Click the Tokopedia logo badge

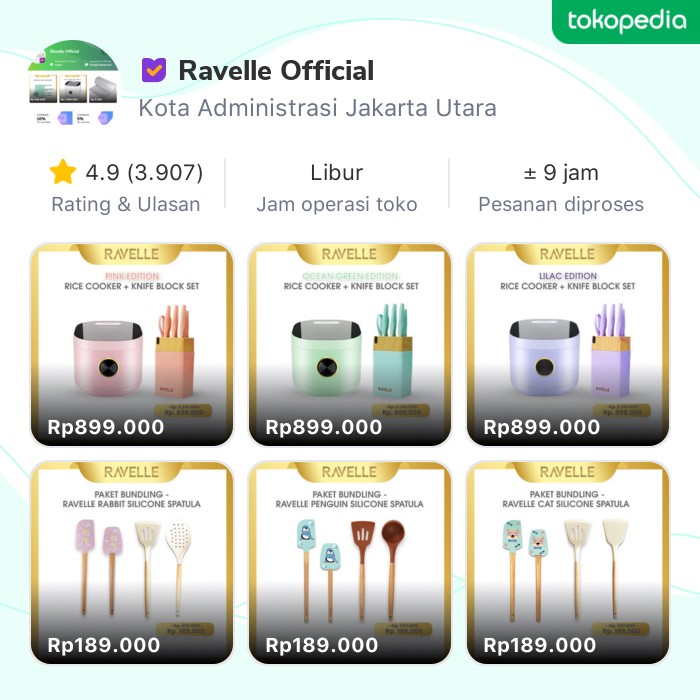tap(626, 21)
